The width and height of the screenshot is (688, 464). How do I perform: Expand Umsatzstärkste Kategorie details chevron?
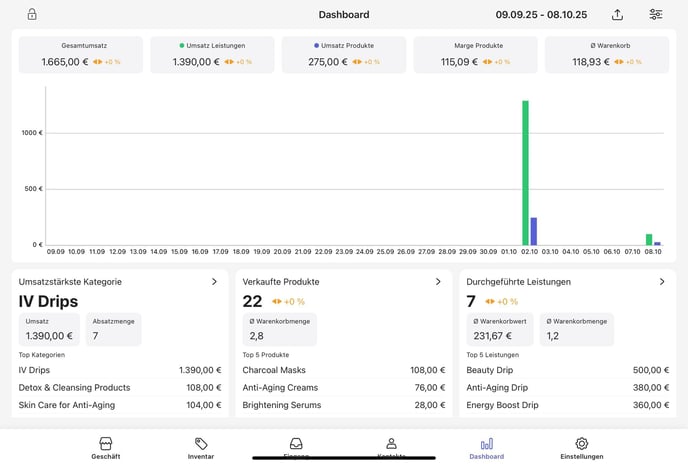click(214, 282)
